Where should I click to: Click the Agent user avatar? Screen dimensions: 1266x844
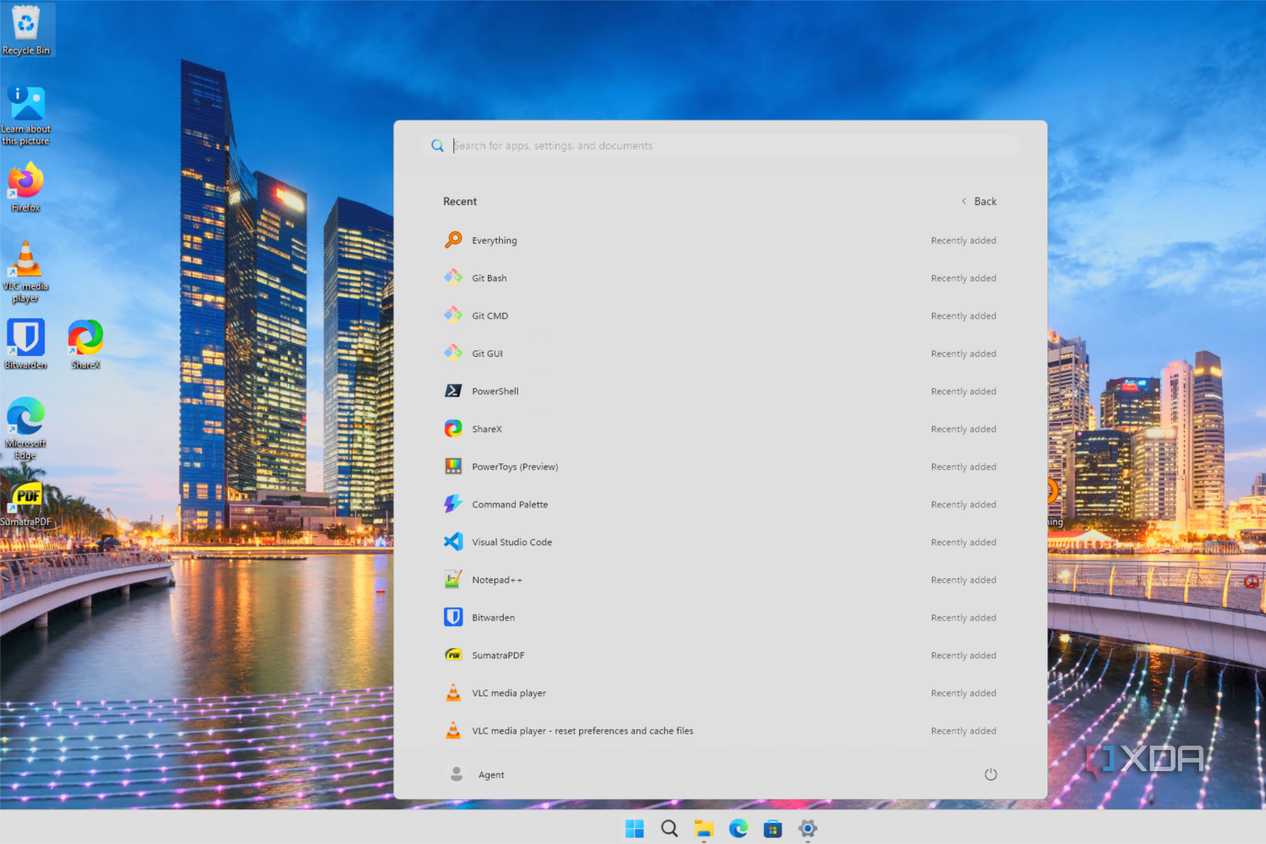456,774
